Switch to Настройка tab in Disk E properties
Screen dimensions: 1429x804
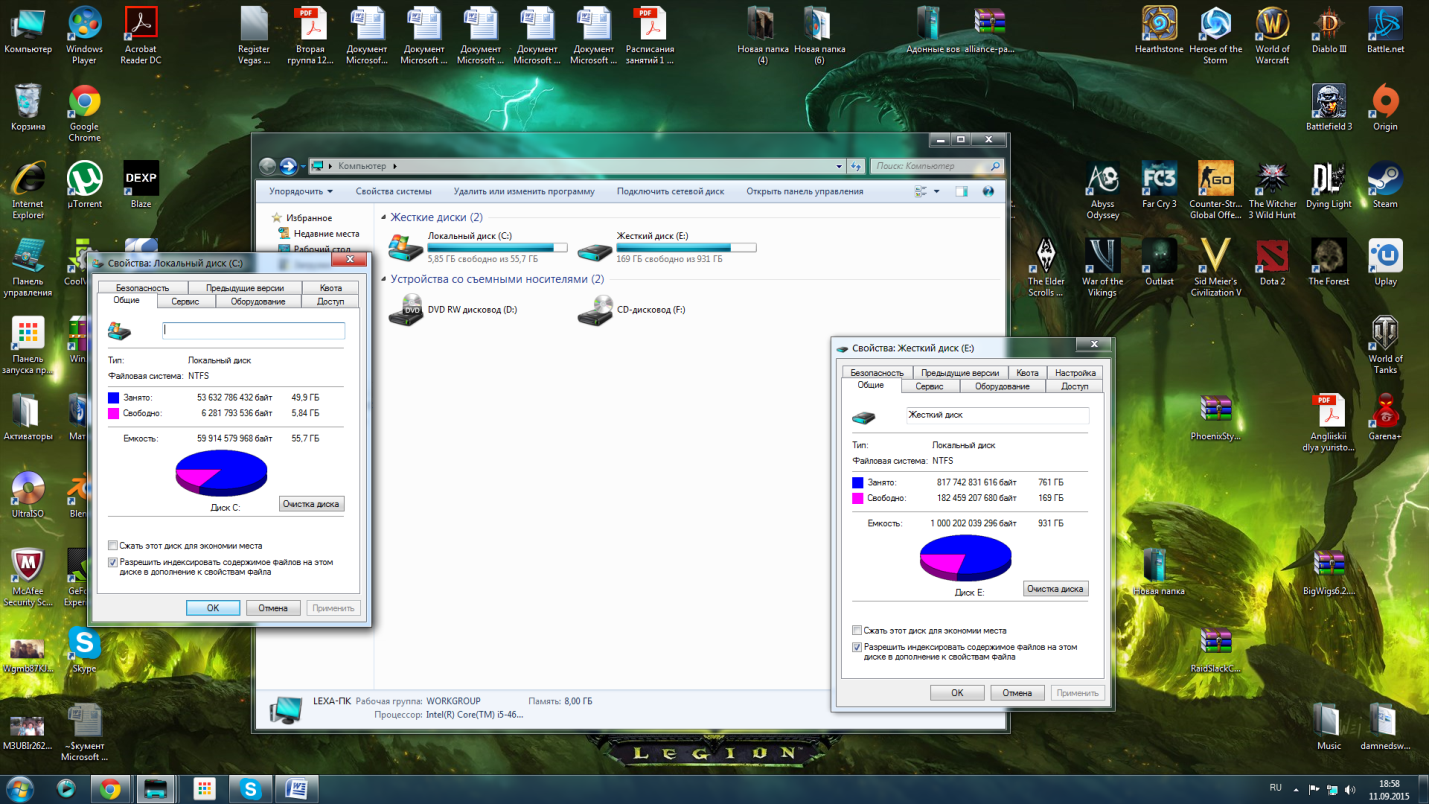[1075, 373]
